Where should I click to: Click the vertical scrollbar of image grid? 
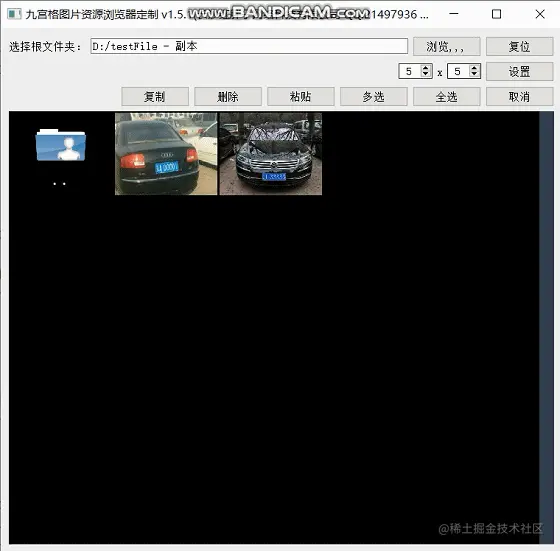coord(546,327)
